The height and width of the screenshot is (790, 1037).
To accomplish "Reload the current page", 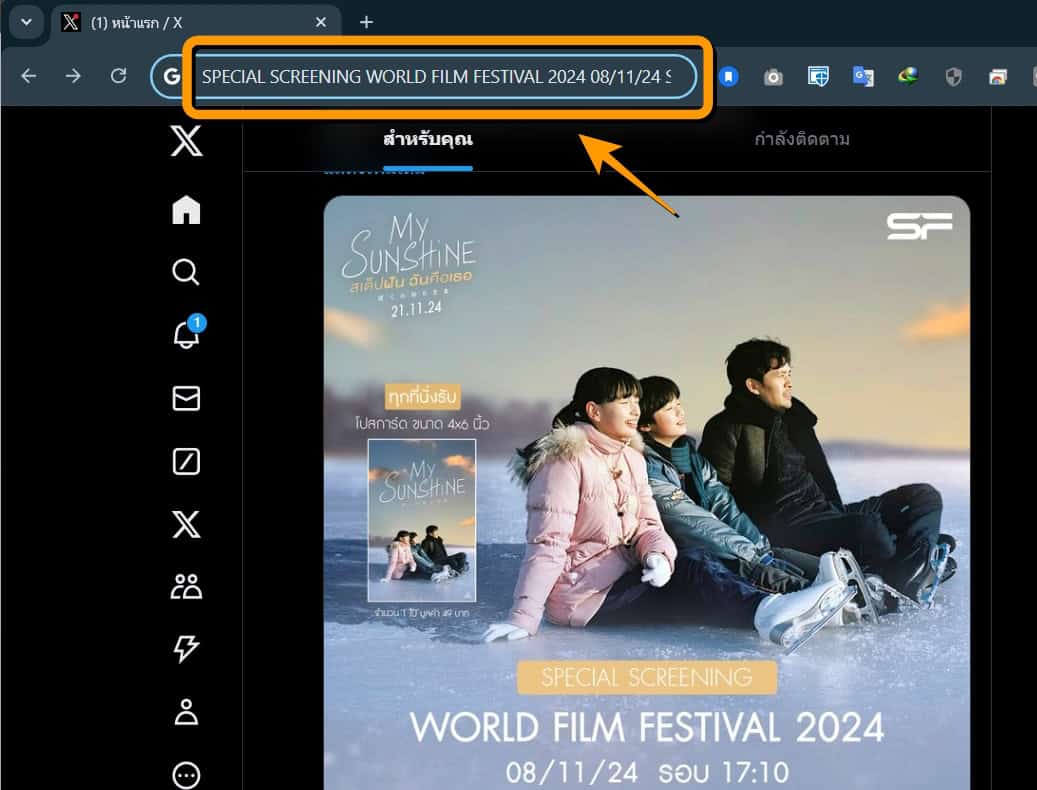I will 118,76.
